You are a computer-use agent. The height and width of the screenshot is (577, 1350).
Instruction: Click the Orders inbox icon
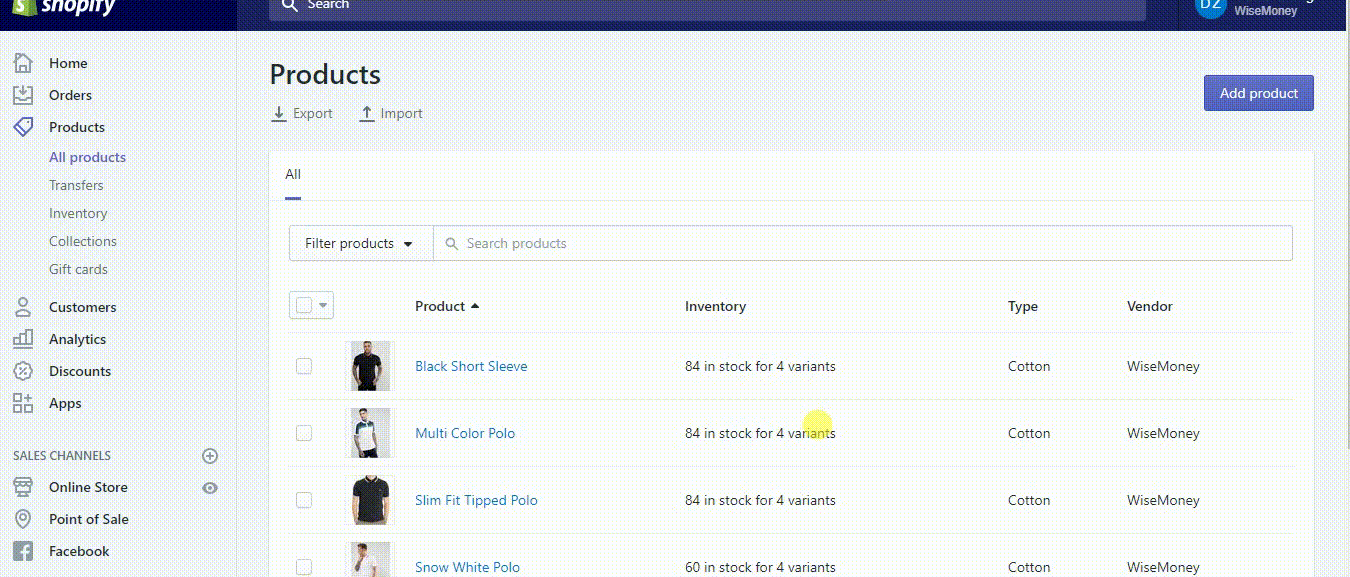(x=23, y=95)
